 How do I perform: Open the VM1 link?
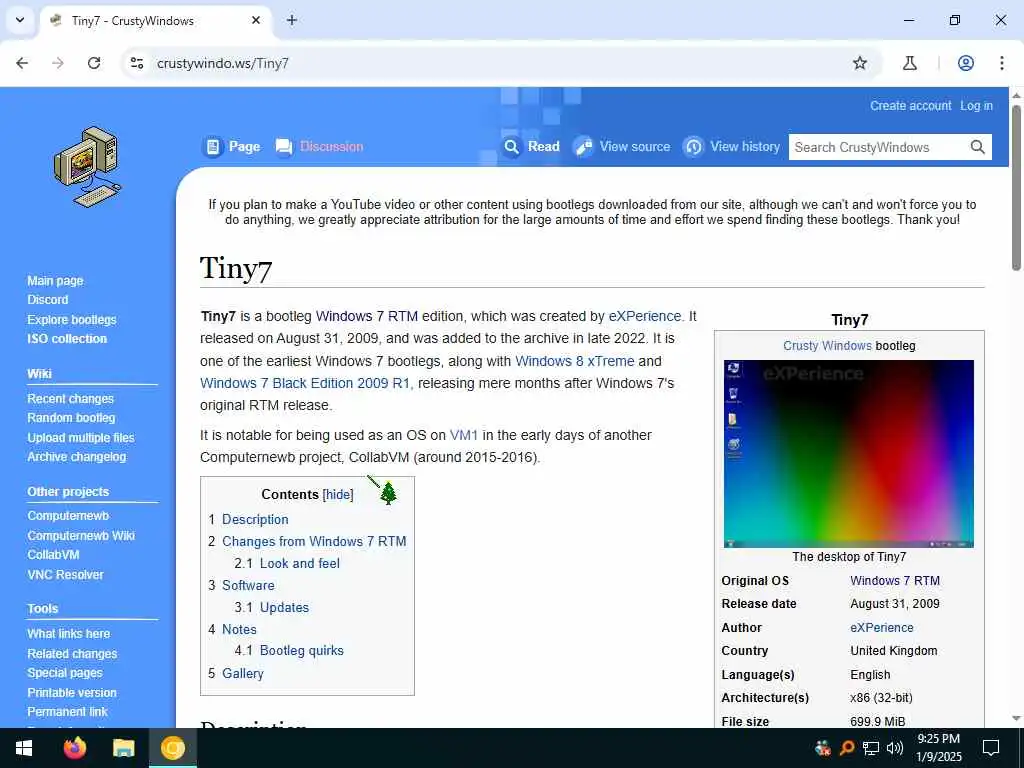(x=464, y=435)
